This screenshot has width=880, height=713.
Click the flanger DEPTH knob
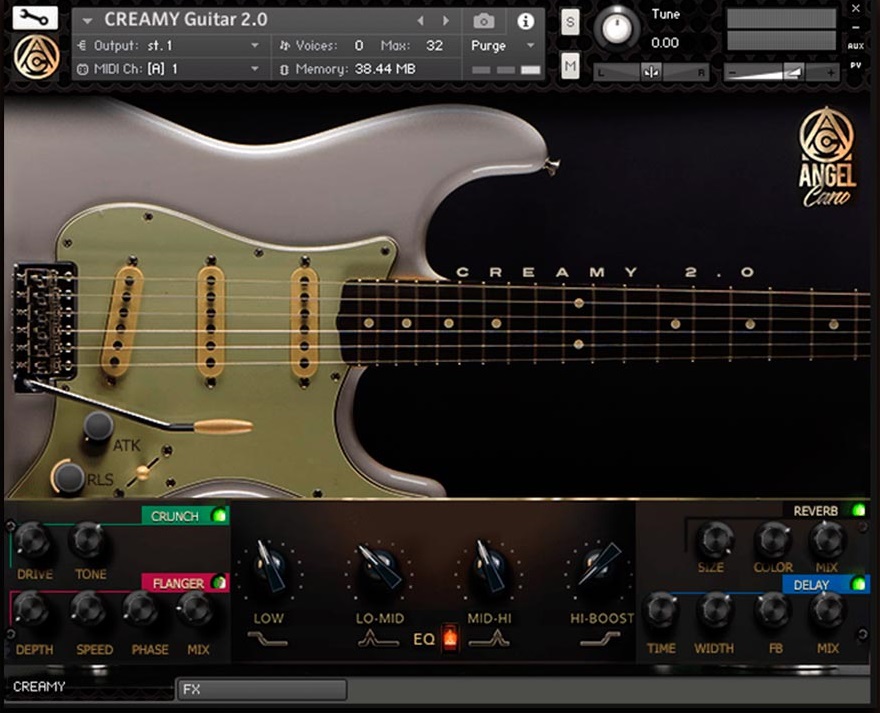click(x=31, y=610)
